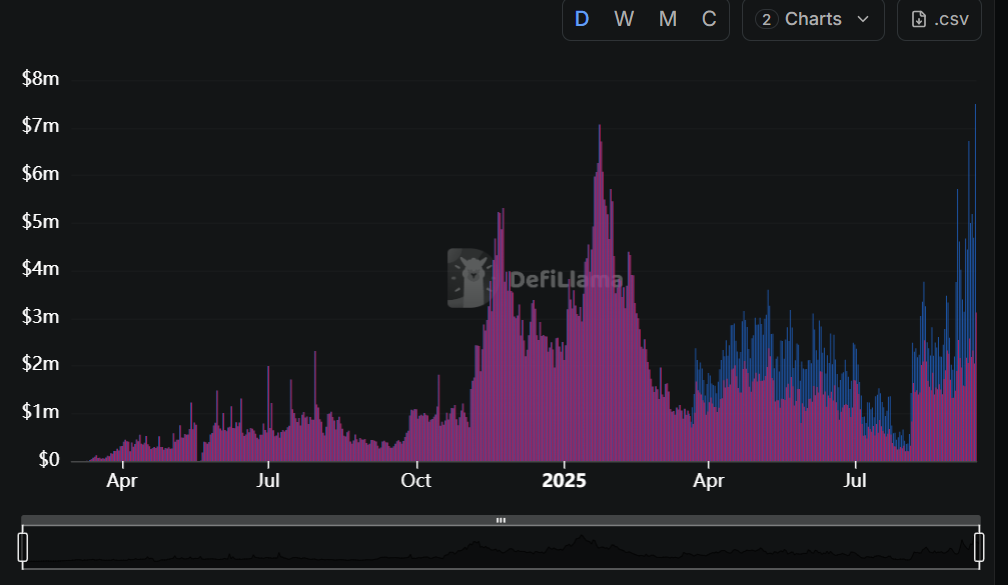The image size is (1008, 585).
Task: Switch to monthly 'M' interval
Action: click(x=668, y=19)
